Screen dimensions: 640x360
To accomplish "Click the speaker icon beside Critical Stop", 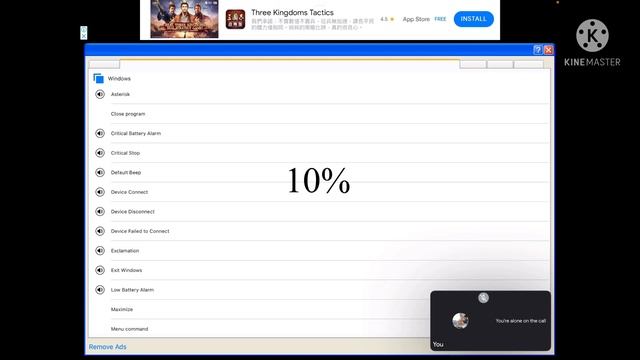I will [x=100, y=153].
